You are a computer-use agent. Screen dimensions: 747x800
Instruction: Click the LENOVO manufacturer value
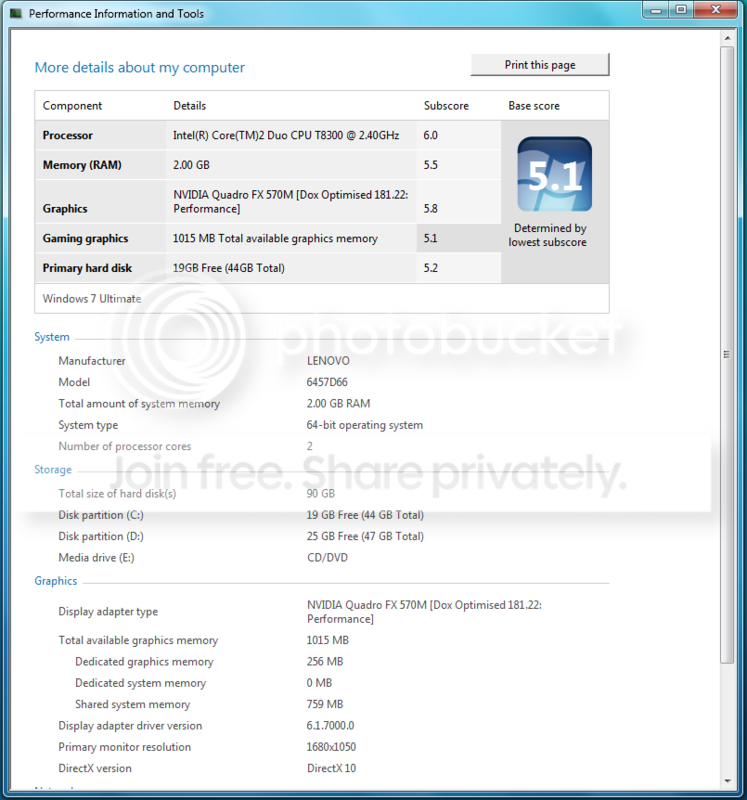(328, 361)
